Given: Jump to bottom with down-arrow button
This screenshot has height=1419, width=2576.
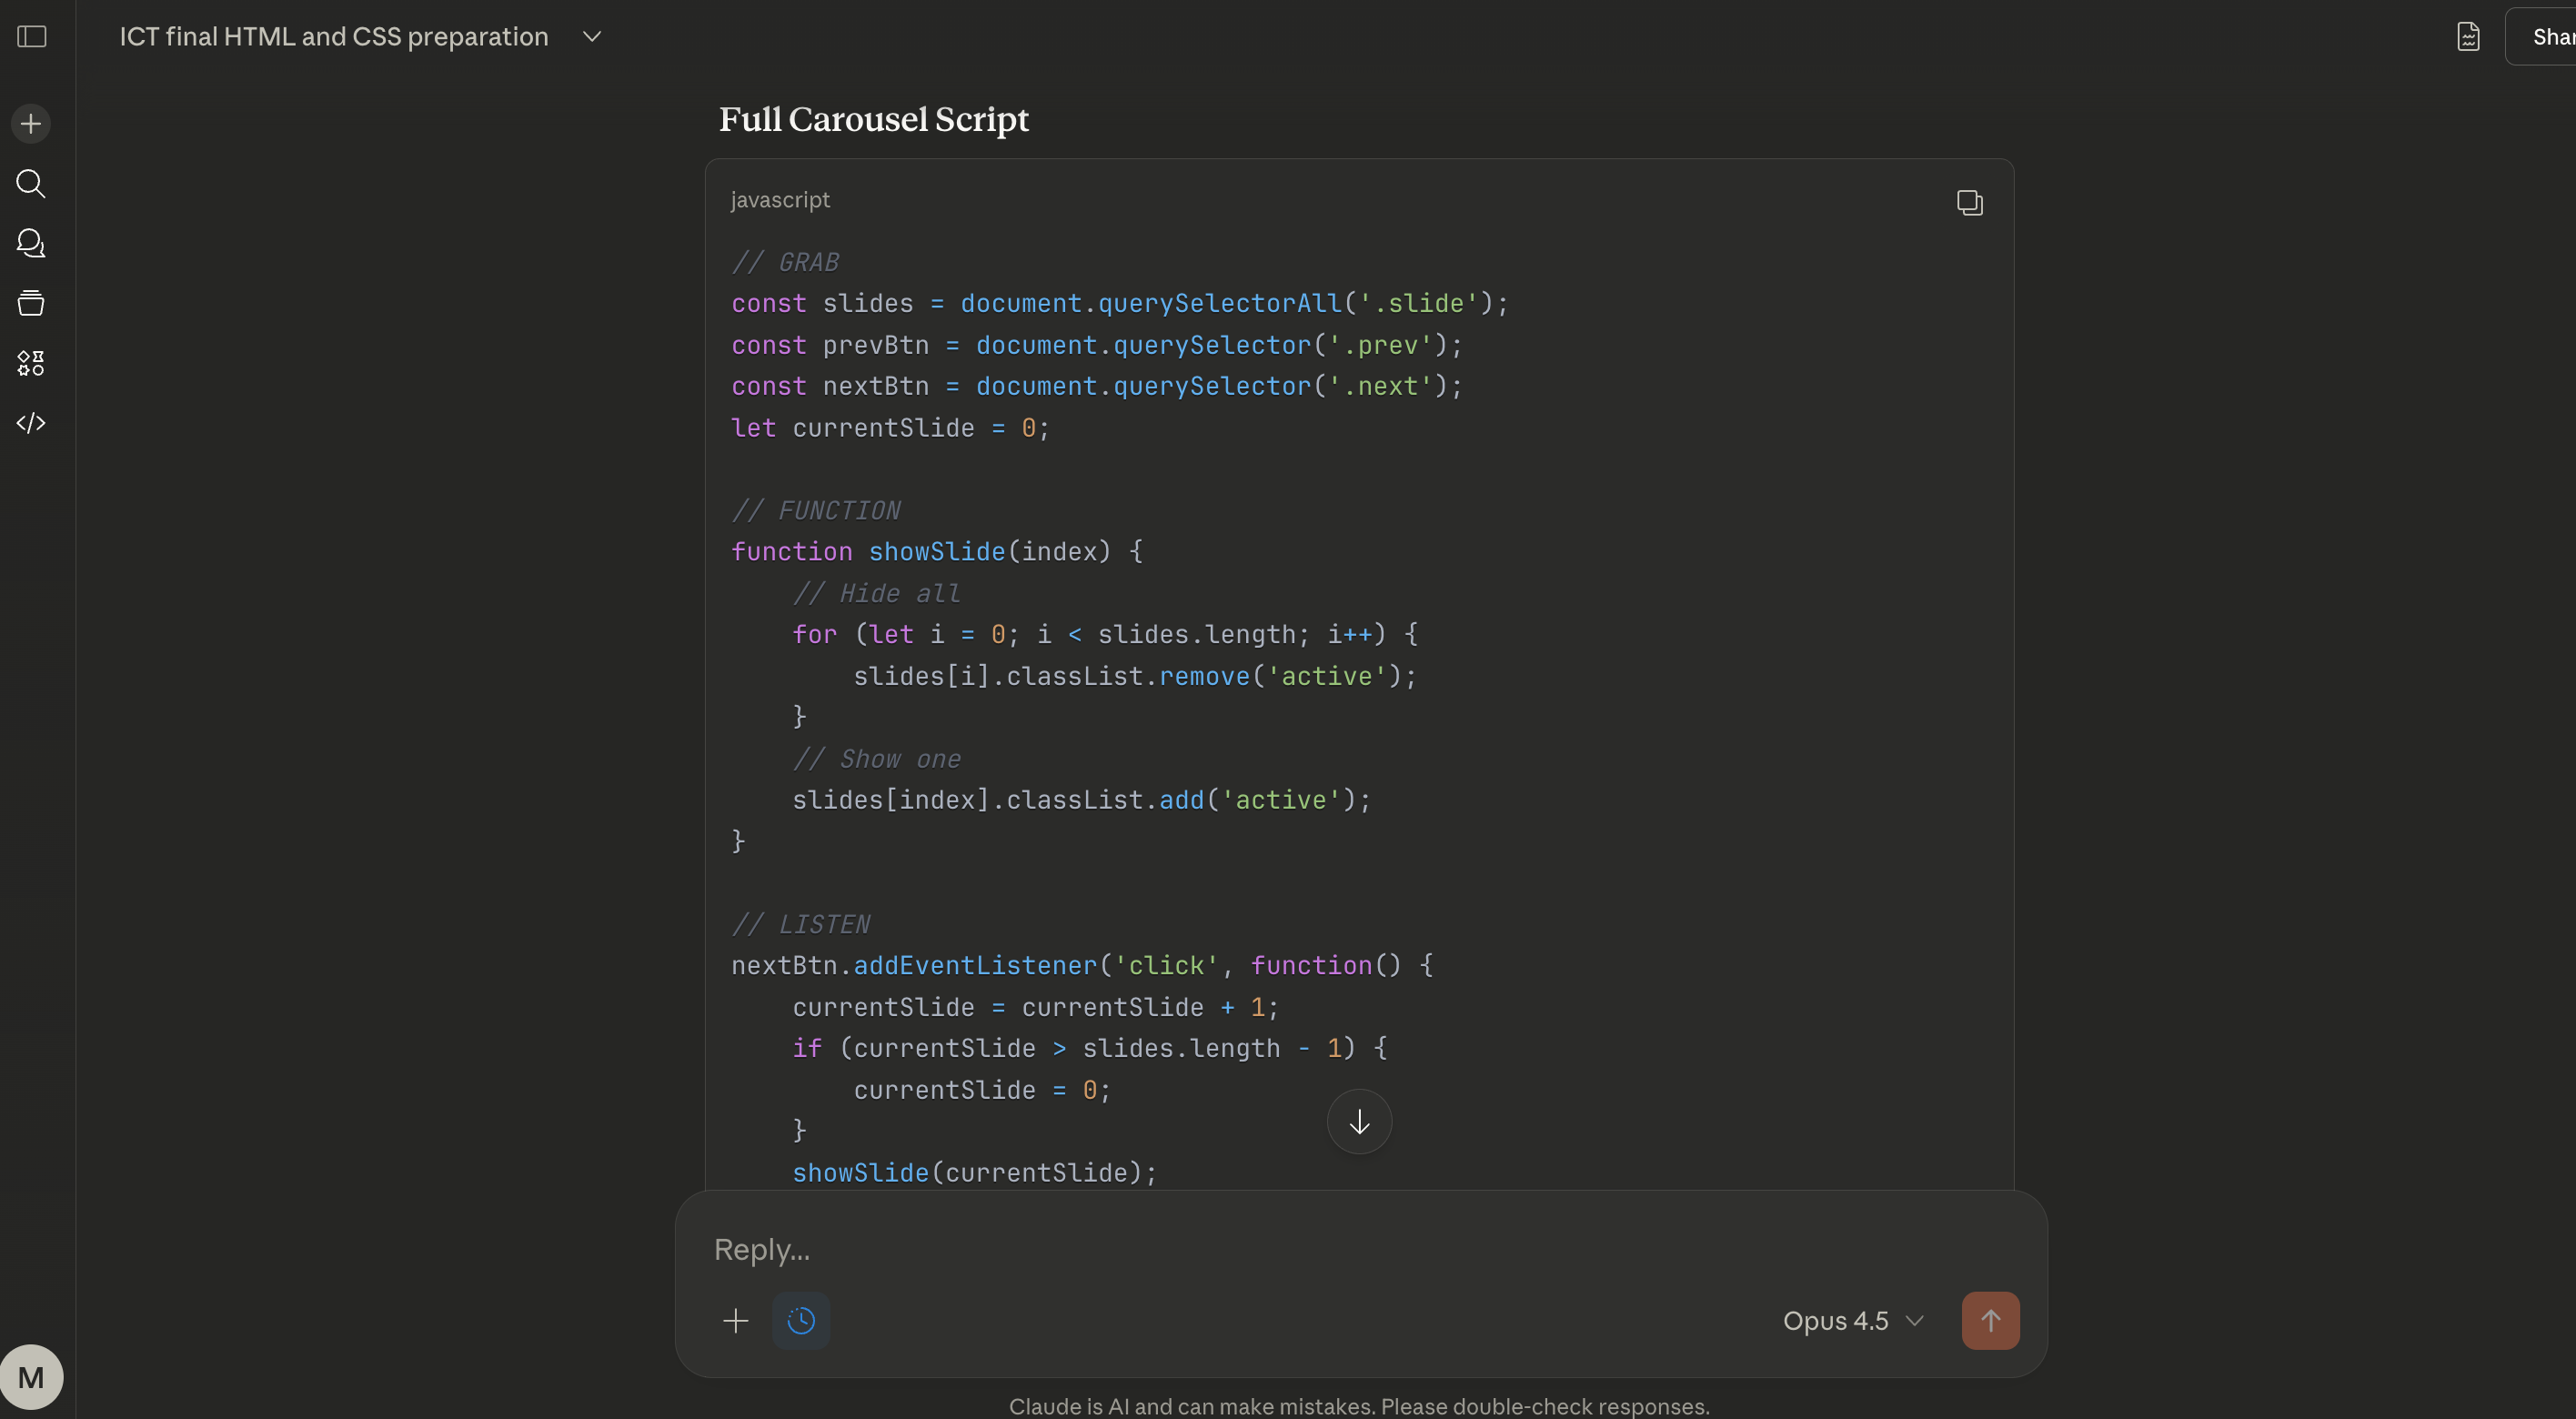Looking at the screenshot, I should [x=1359, y=1122].
